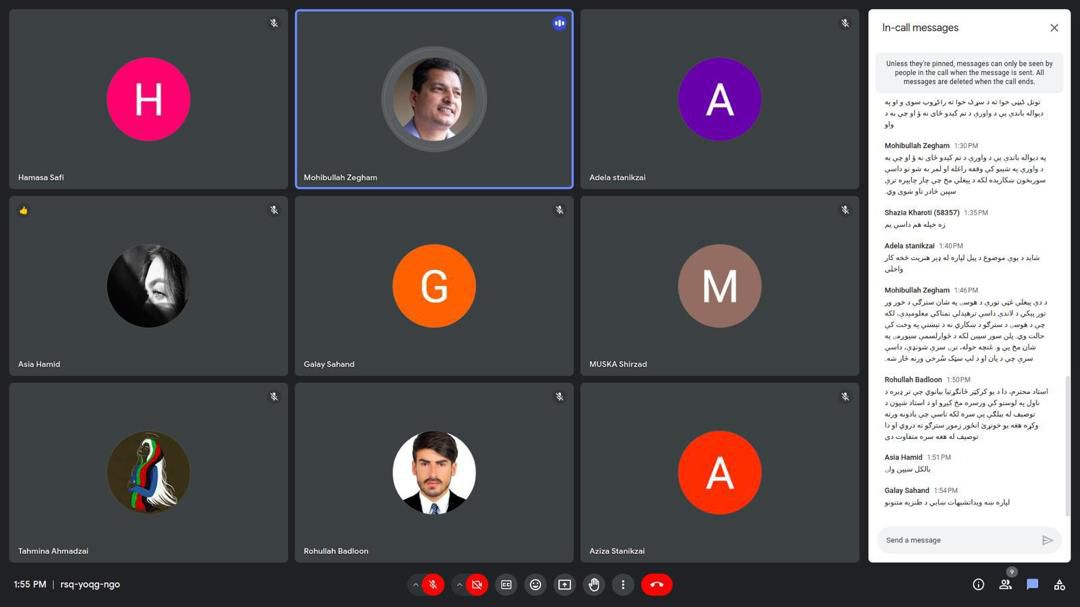
Task: Unmute the microphone in the bottom toolbar
Action: click(x=433, y=584)
